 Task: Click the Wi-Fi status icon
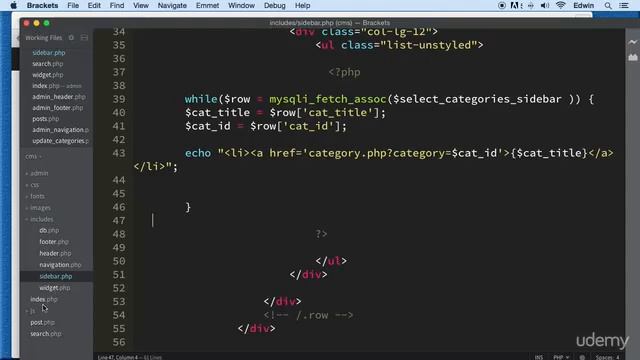tap(560, 5)
